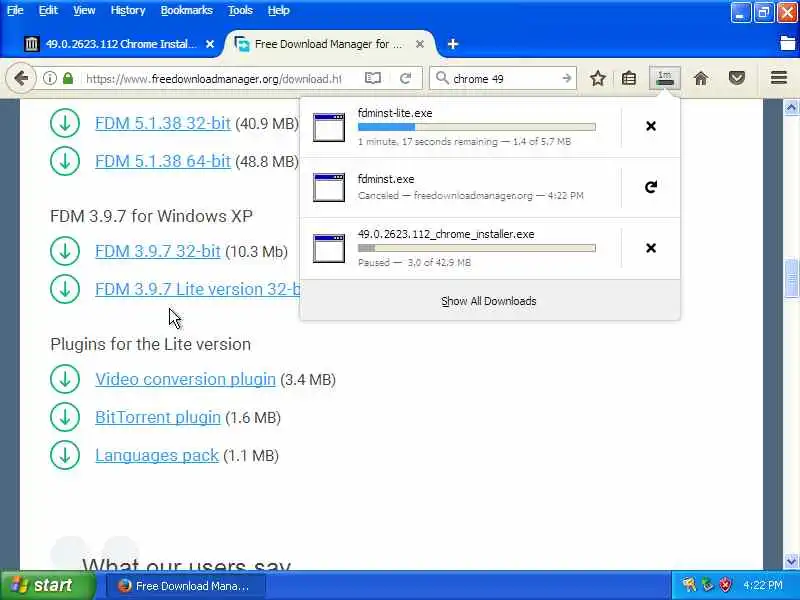Click the fdminst.exe file icon
Viewport: 800px width, 600px height.
pos(329,187)
